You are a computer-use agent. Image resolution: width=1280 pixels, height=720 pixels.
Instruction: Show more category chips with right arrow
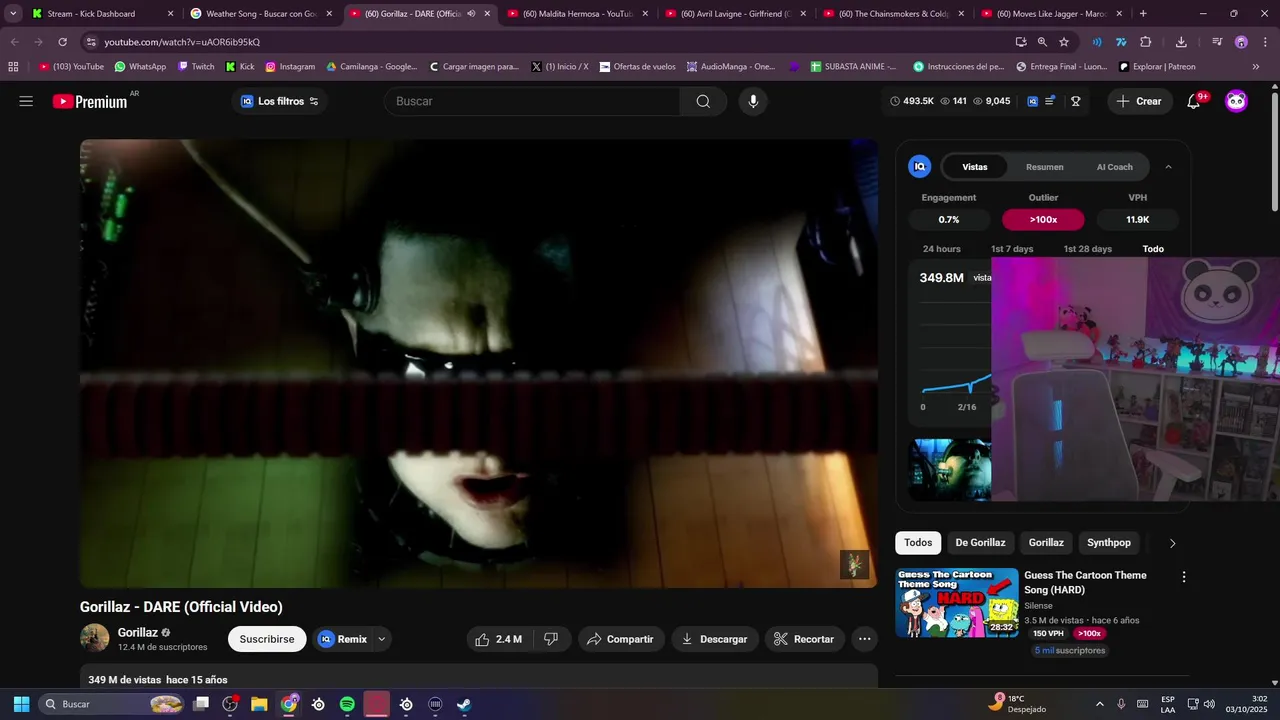1172,543
